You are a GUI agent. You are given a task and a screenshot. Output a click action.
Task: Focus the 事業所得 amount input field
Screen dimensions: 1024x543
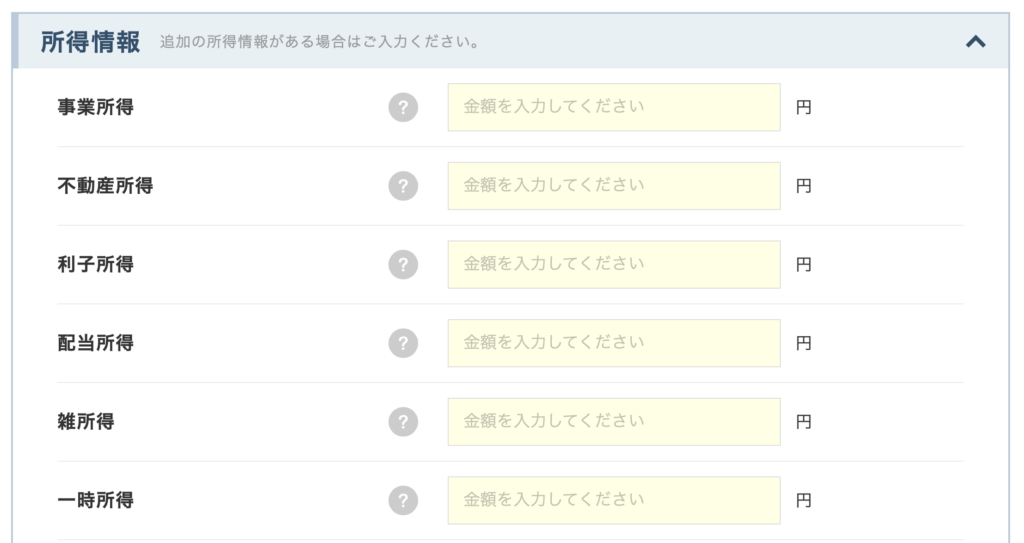click(x=613, y=107)
